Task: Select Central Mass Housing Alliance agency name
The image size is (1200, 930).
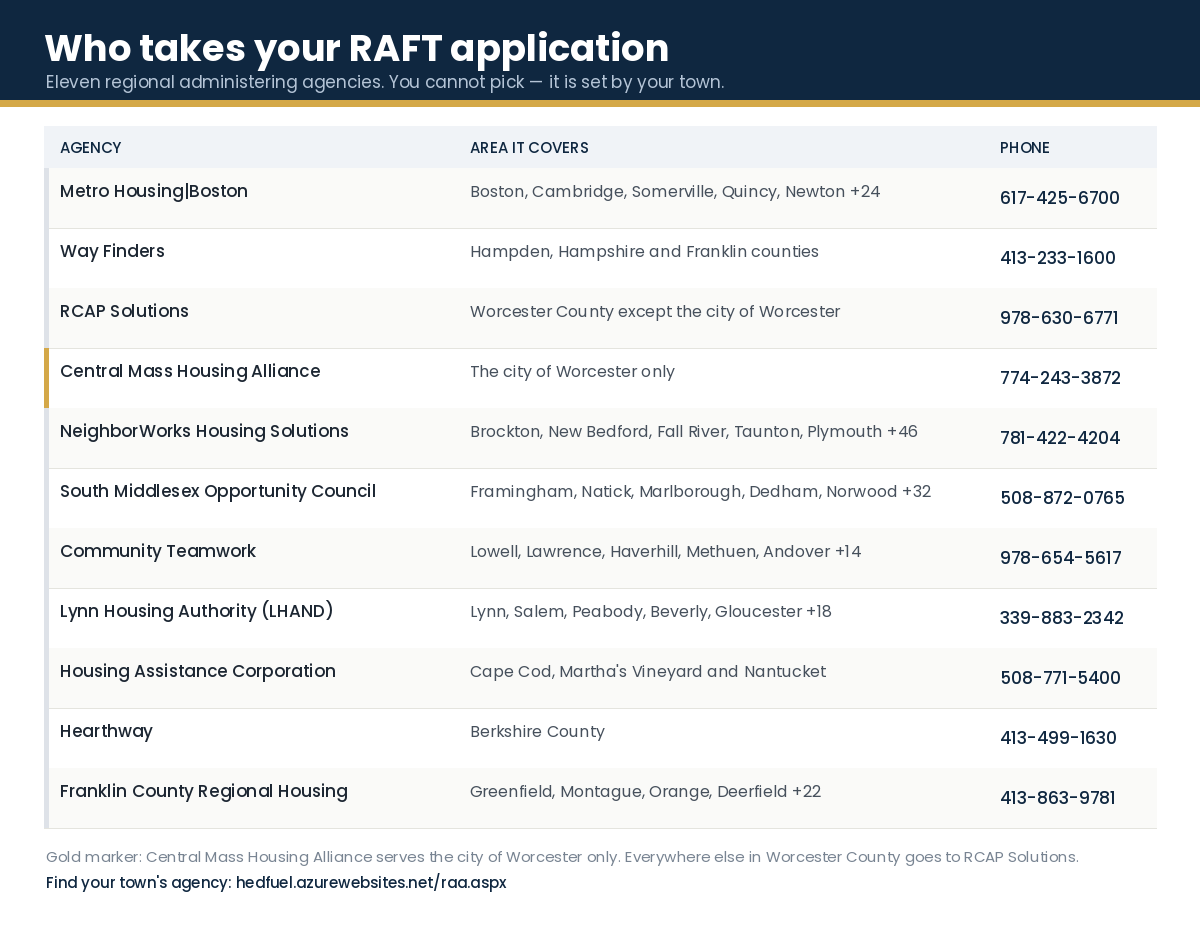Action: 190,371
